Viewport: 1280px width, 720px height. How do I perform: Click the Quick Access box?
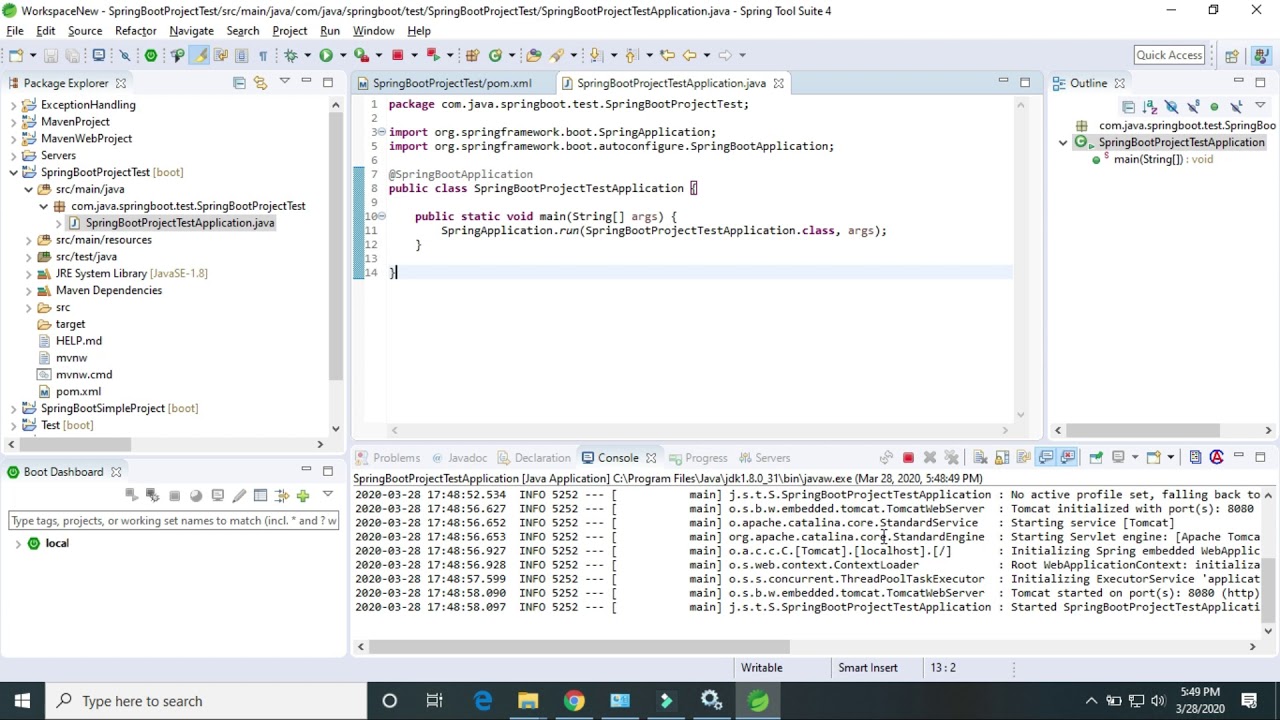click(1169, 55)
